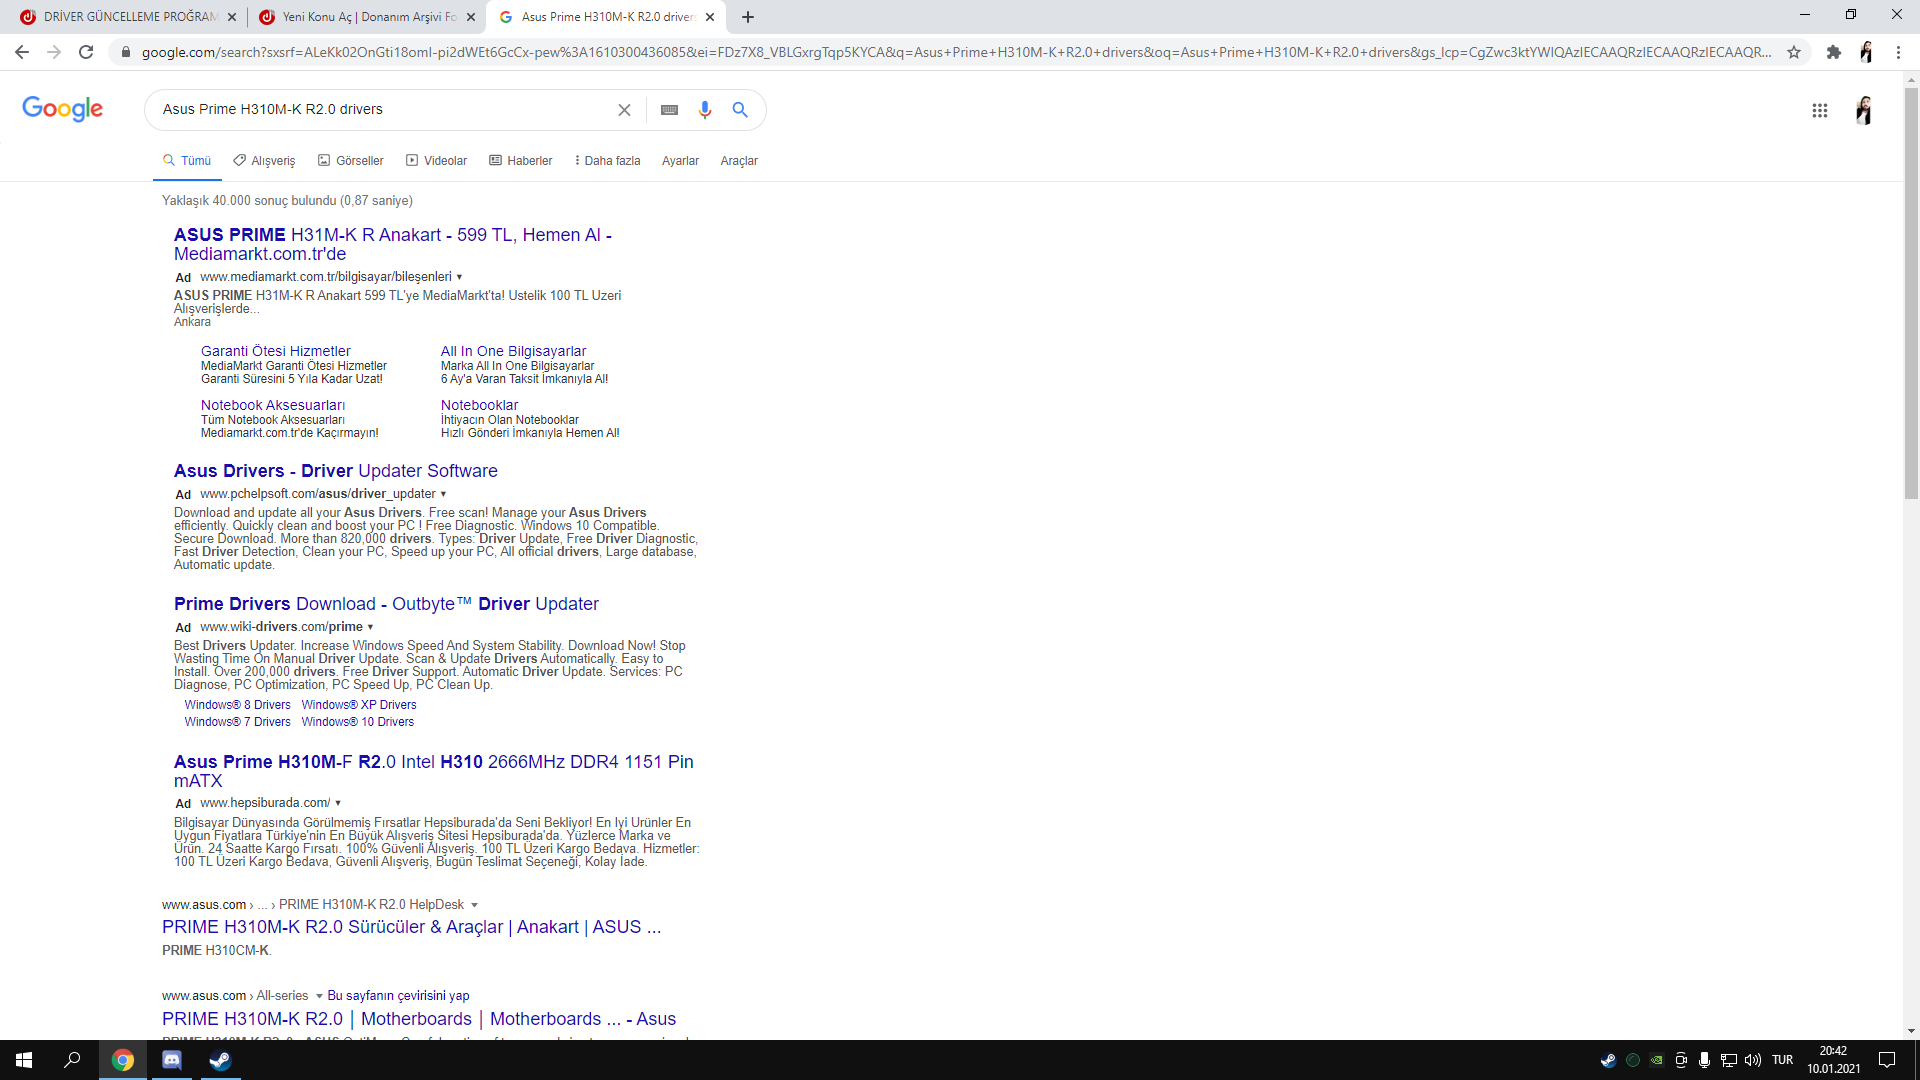The image size is (1920, 1080).
Task: Open the Windows Start menu
Action: 24,1060
